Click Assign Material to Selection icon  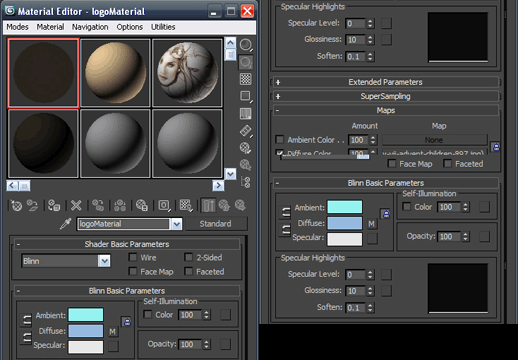[54, 205]
